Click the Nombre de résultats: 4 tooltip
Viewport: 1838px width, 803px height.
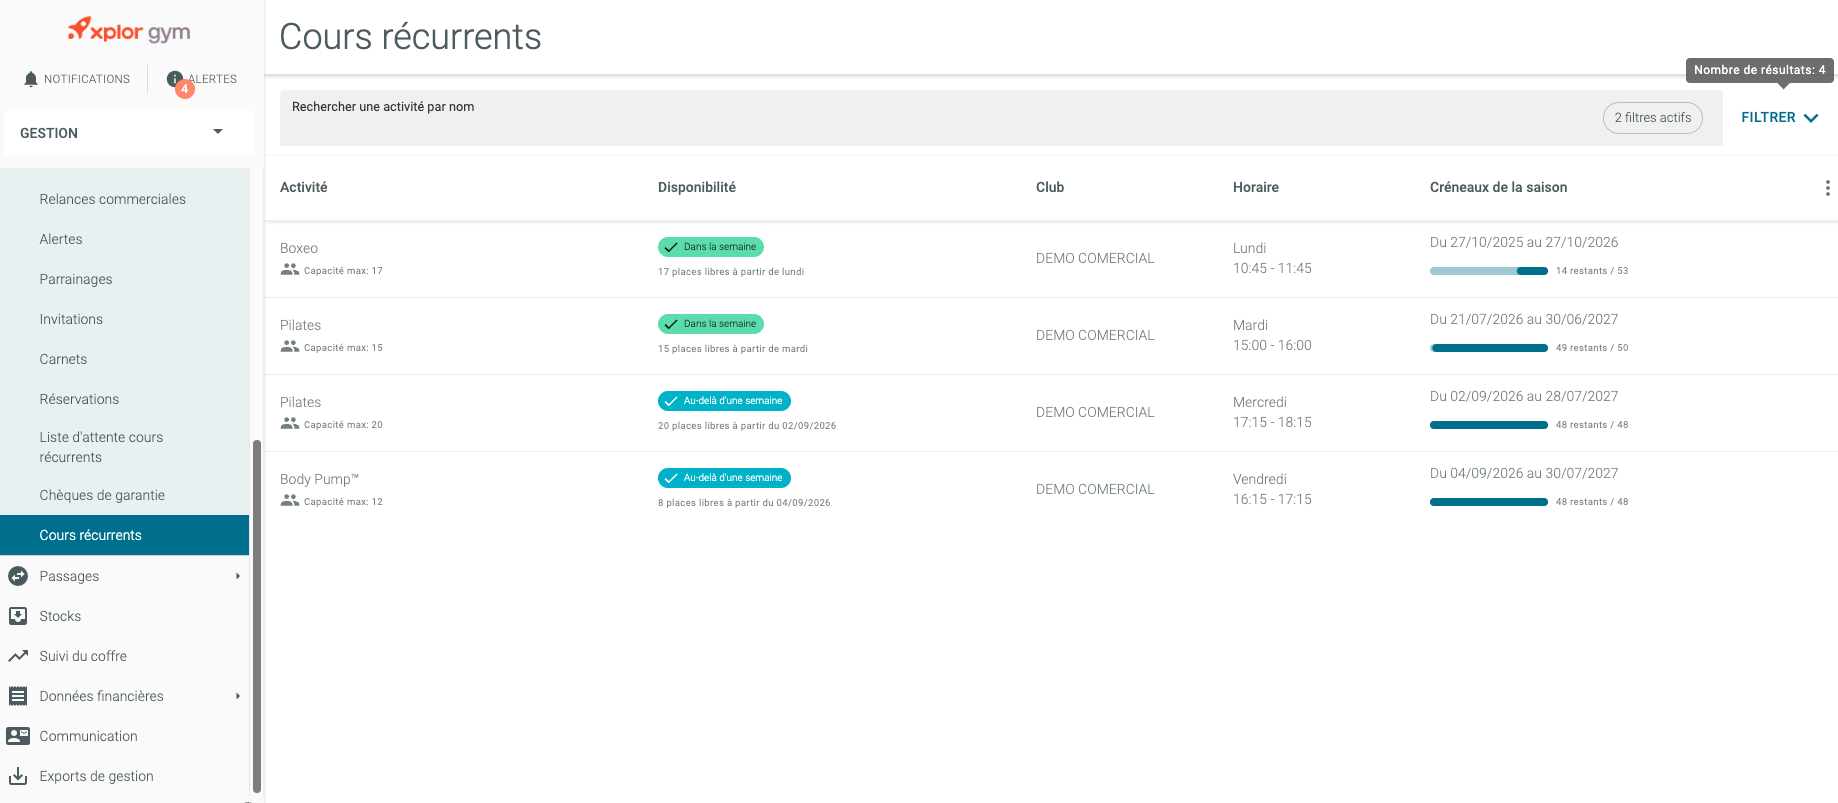tap(1760, 70)
